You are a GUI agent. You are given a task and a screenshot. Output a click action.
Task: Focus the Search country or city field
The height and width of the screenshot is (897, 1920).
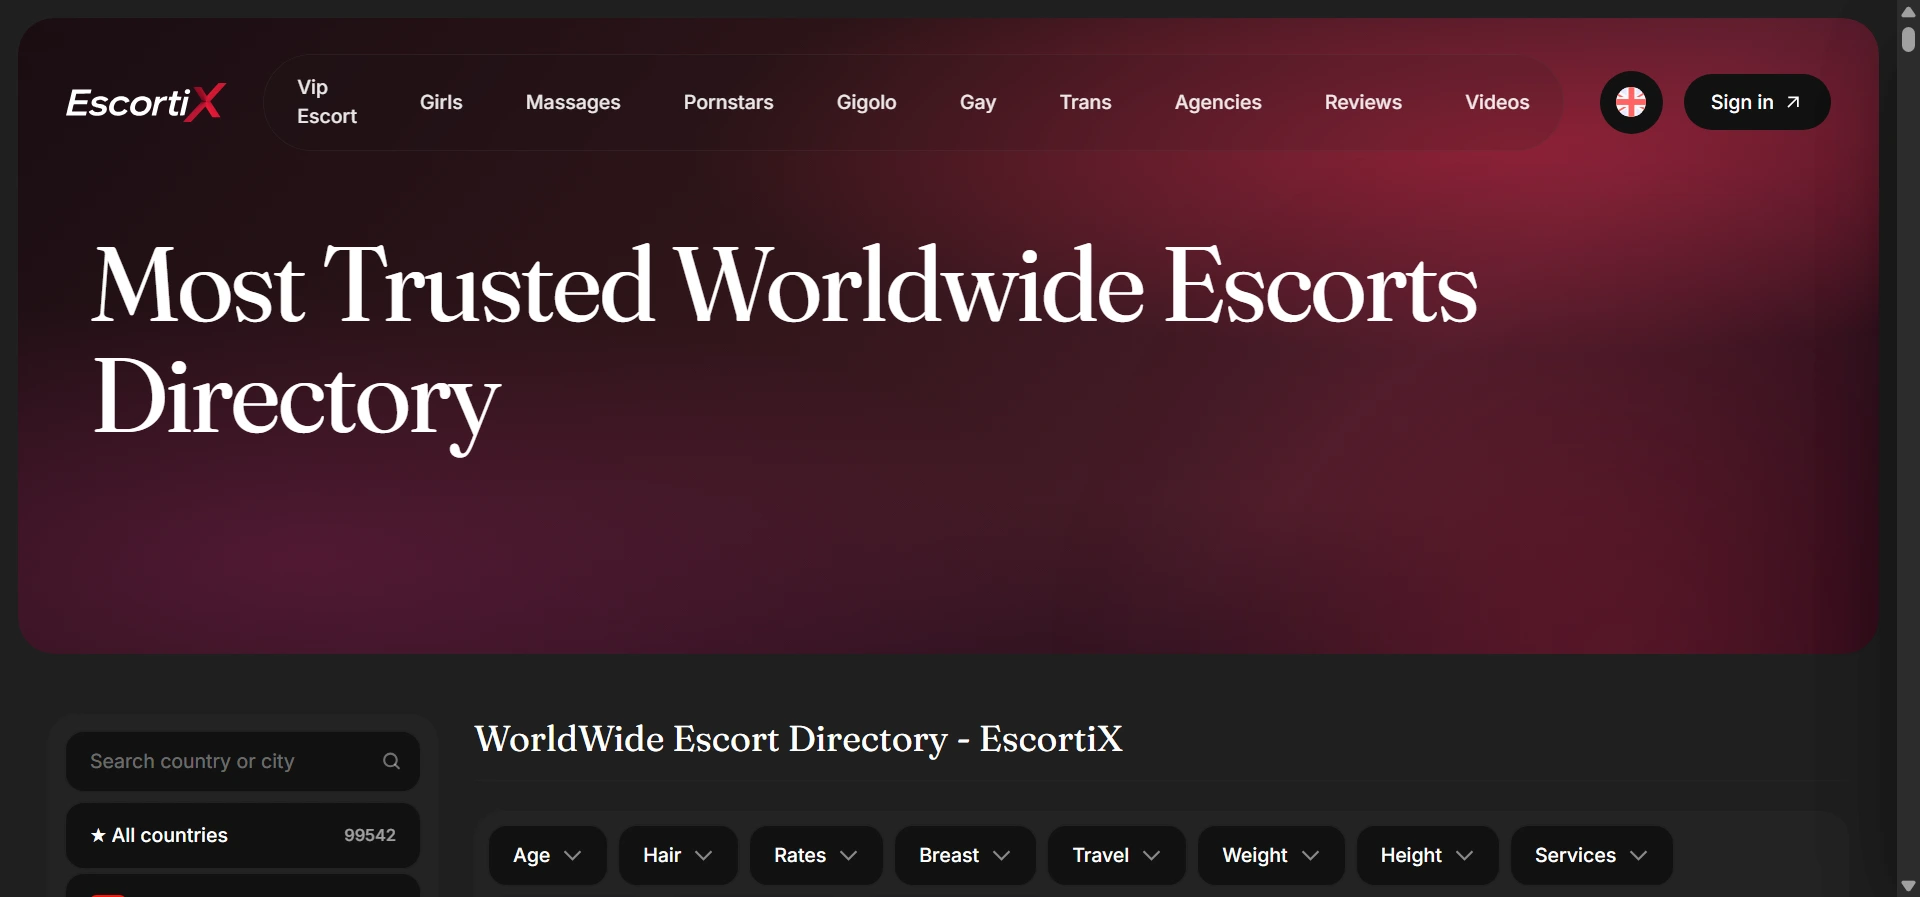pos(243,761)
